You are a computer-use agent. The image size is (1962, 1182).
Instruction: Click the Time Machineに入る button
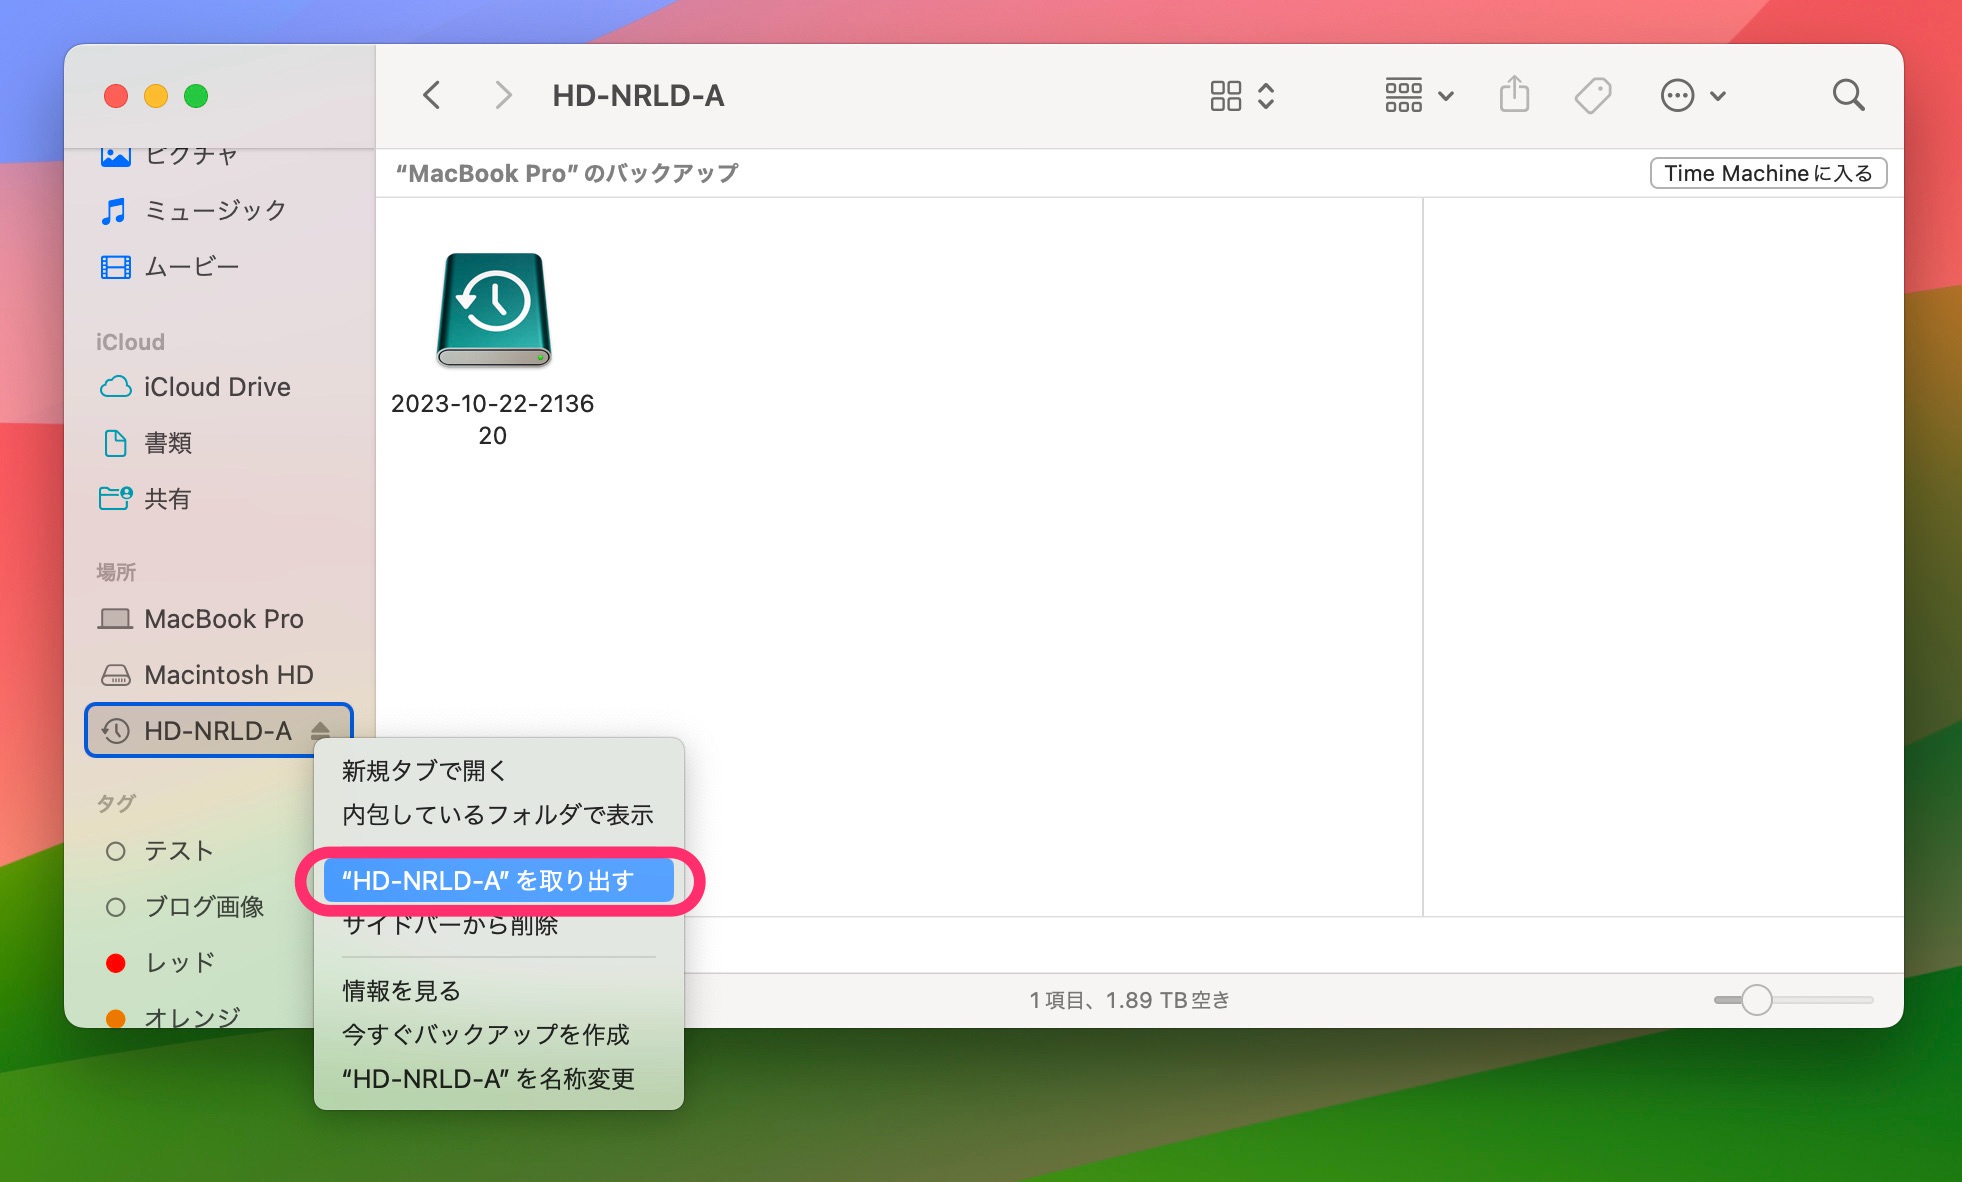pos(1768,173)
